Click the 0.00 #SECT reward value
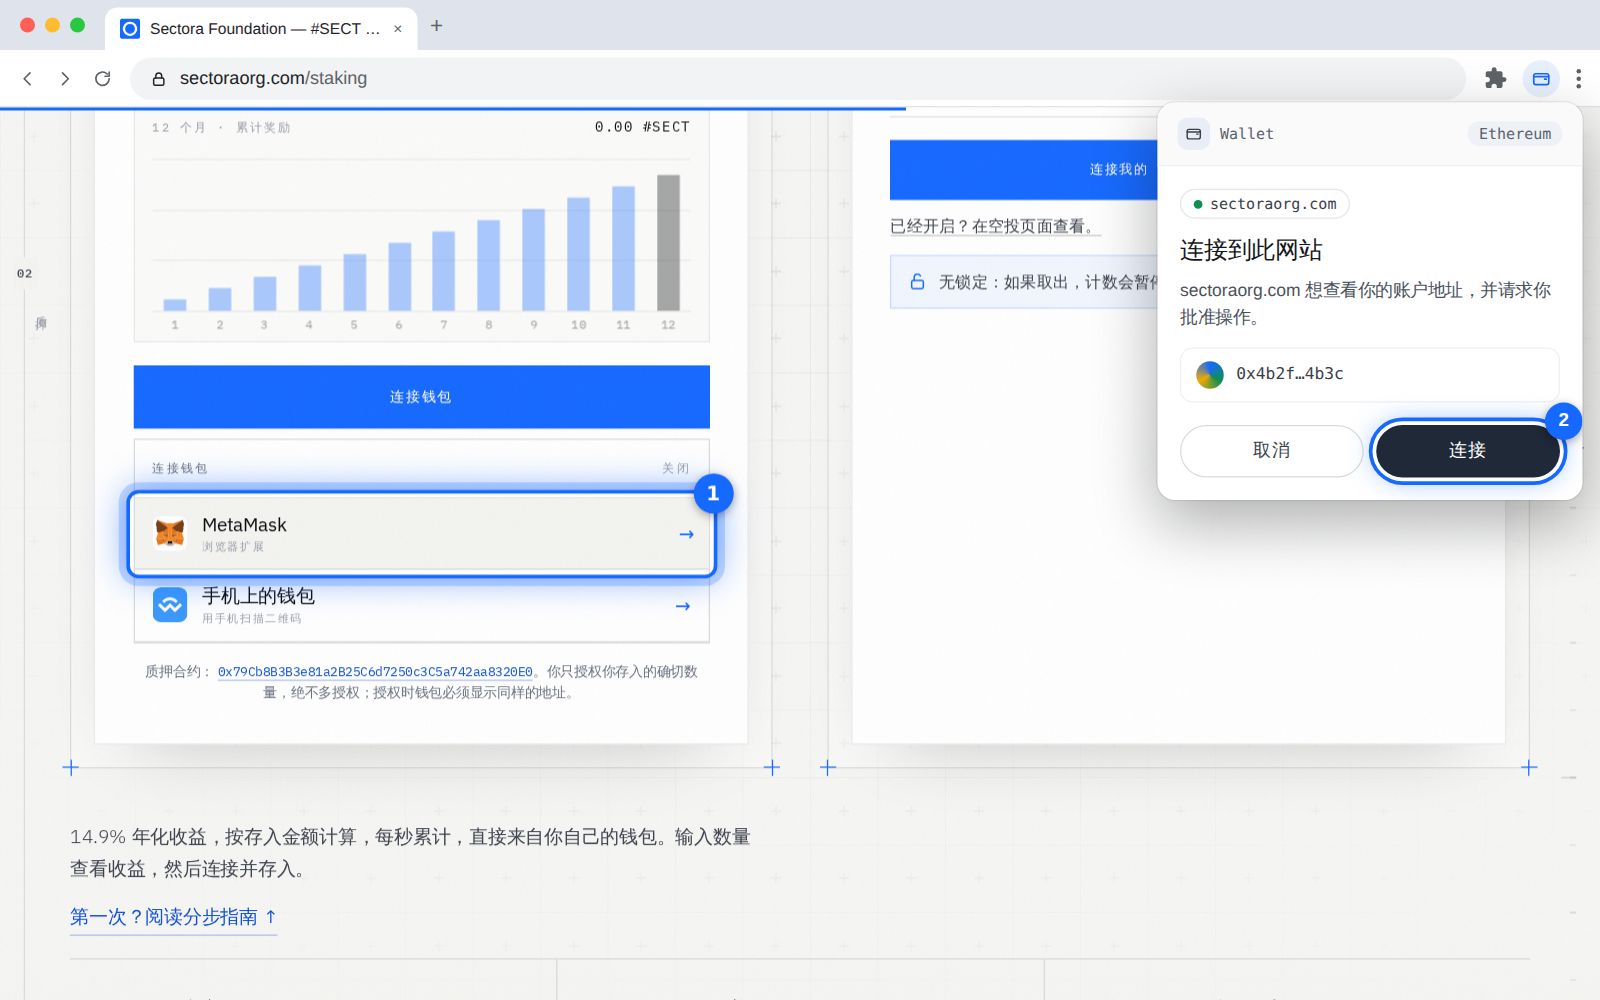 click(642, 127)
